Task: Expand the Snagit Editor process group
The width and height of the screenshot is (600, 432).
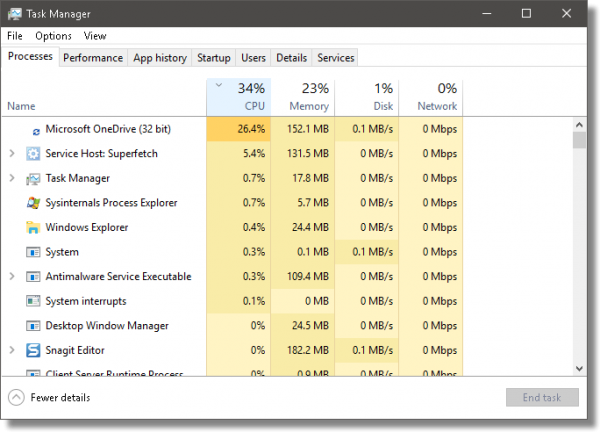Action: [x=12, y=350]
